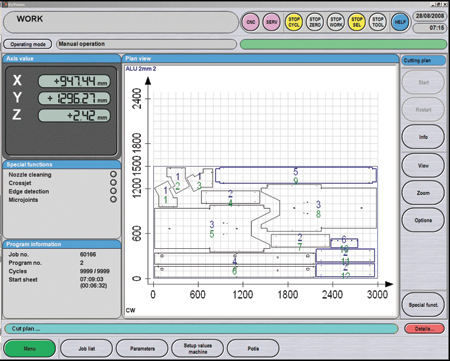Activate the yellow STOP CYCL button
The height and width of the screenshot is (361, 450).
point(294,22)
